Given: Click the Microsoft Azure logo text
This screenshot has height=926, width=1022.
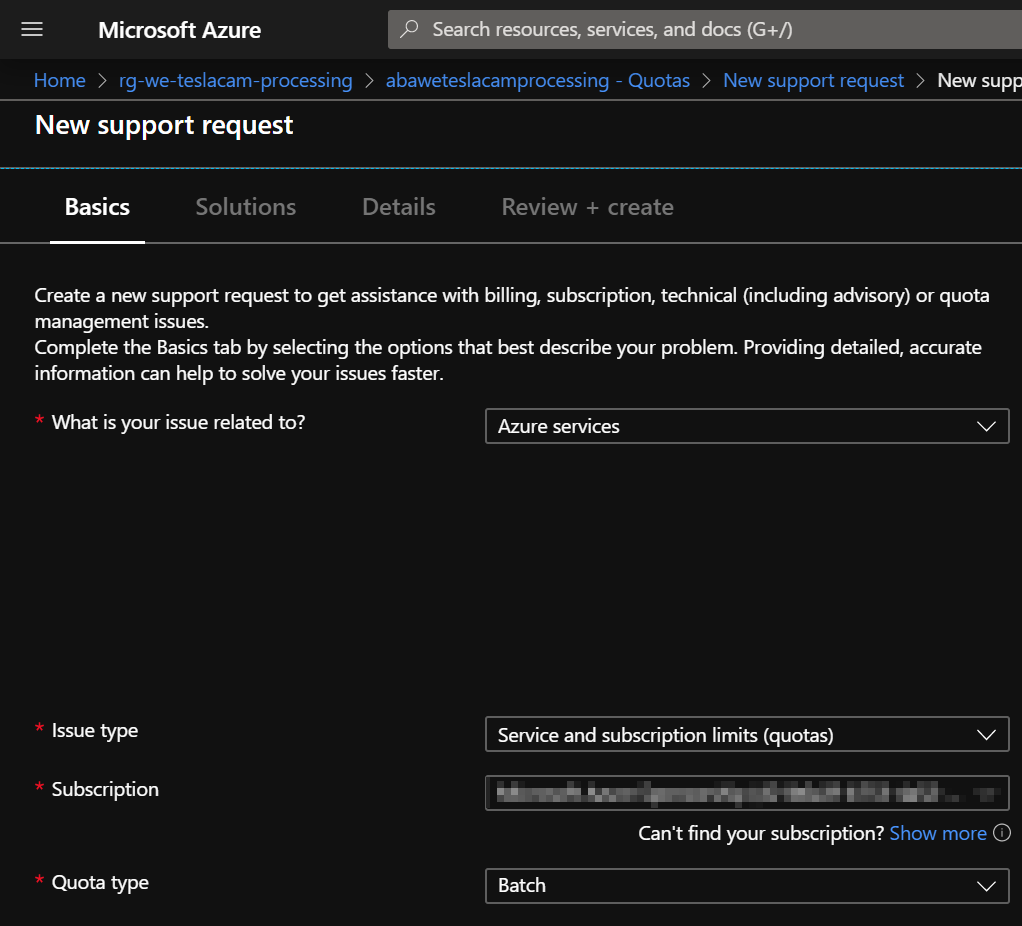Looking at the screenshot, I should 179,30.
